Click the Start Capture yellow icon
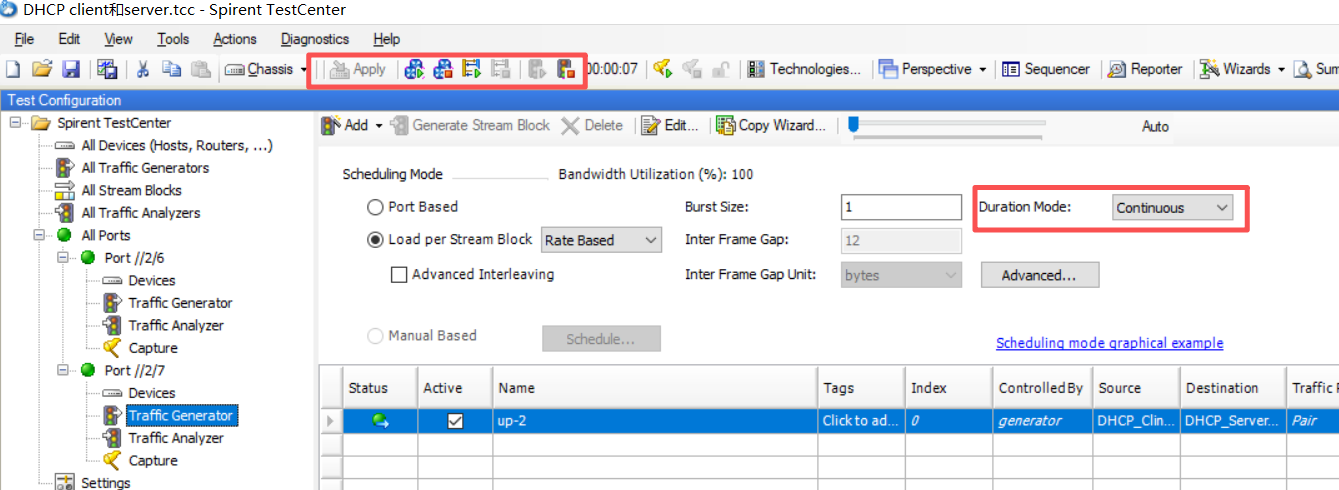Screen dimensions: 1339x490 662,69
